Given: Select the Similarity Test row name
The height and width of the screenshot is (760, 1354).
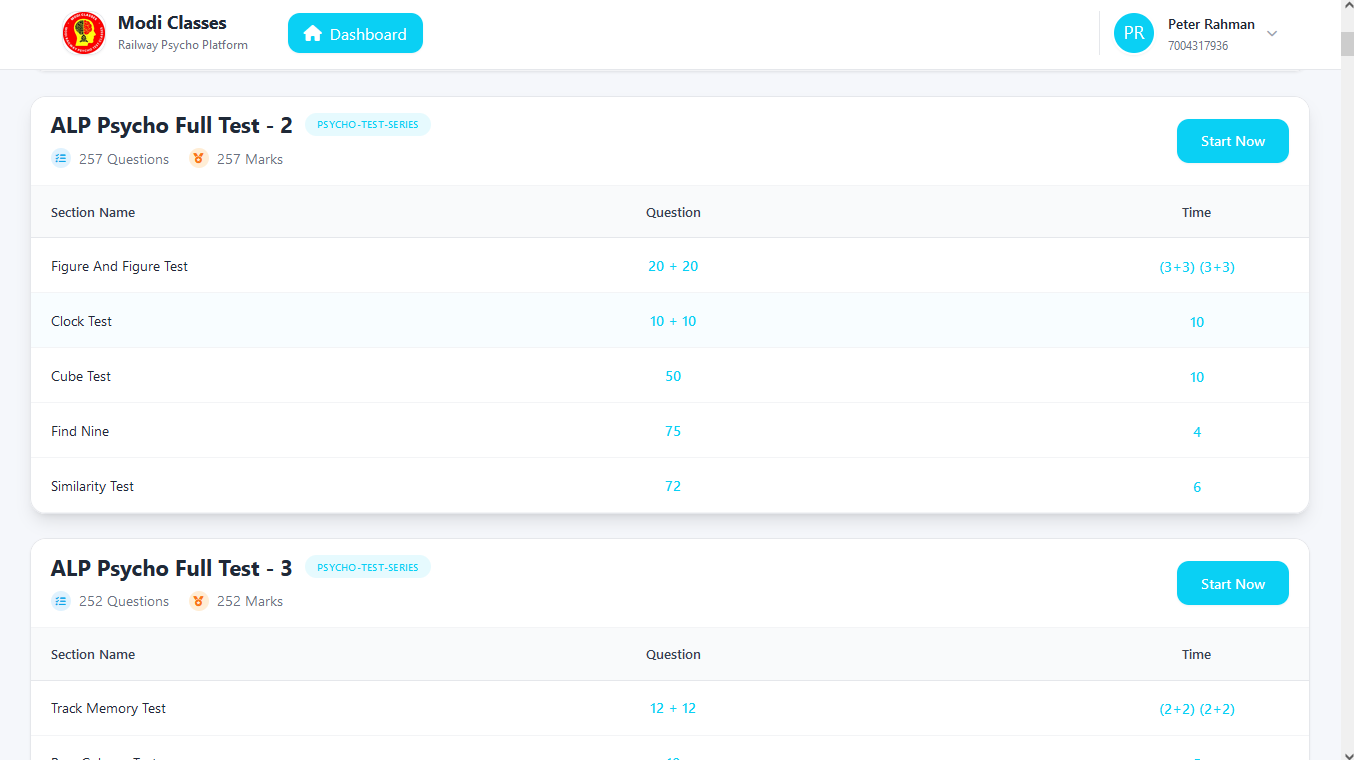Looking at the screenshot, I should [92, 486].
